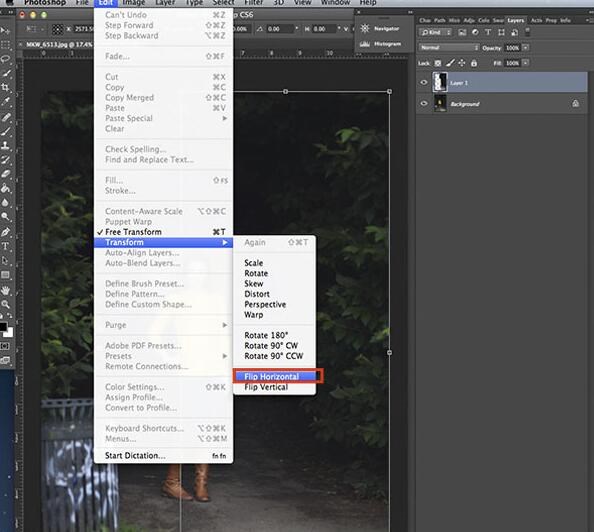Select the Clone Stamp tool
The height and width of the screenshot is (532, 594).
pyautogui.click(x=5, y=146)
